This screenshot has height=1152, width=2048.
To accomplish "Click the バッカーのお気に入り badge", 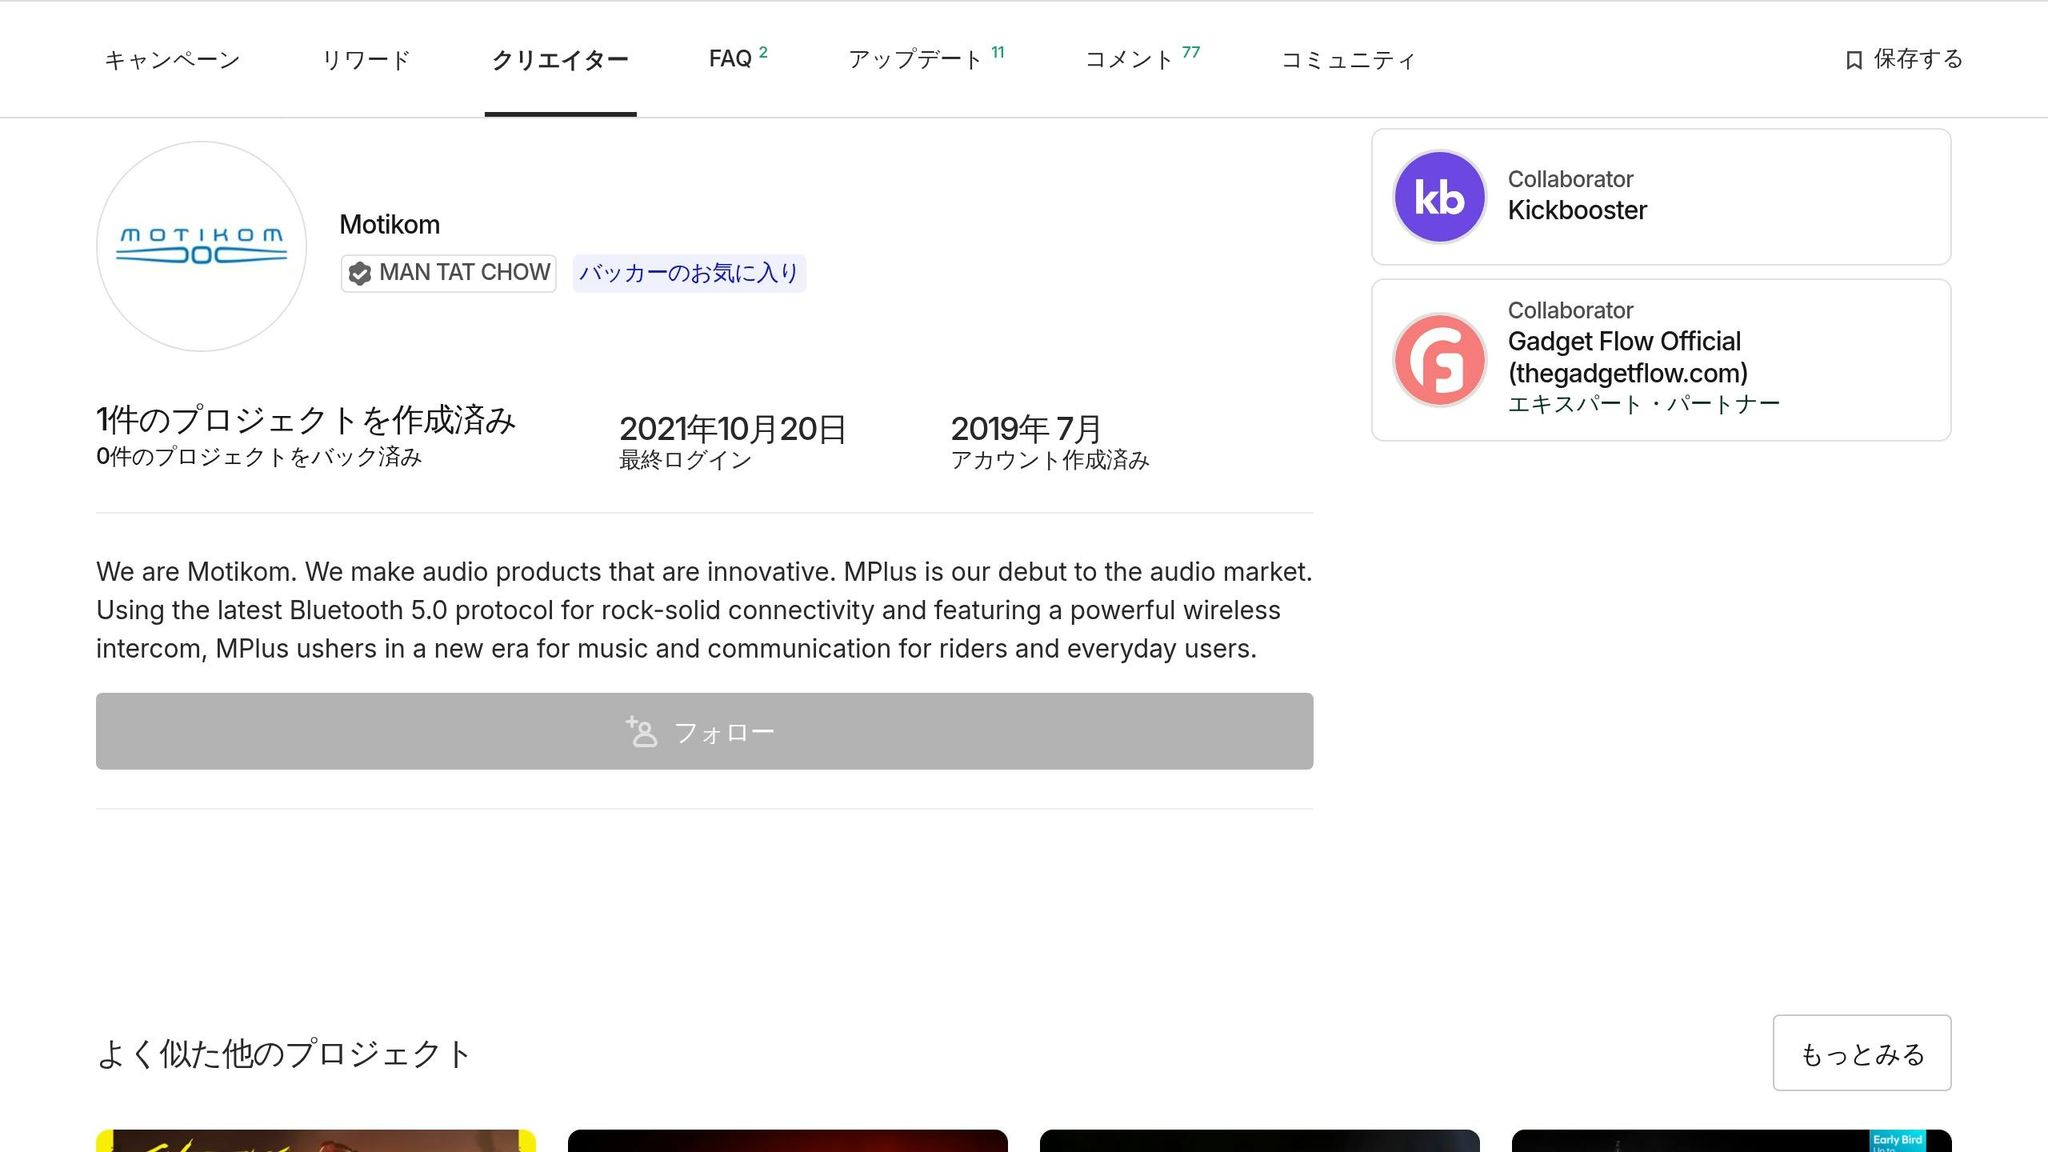I will [689, 273].
